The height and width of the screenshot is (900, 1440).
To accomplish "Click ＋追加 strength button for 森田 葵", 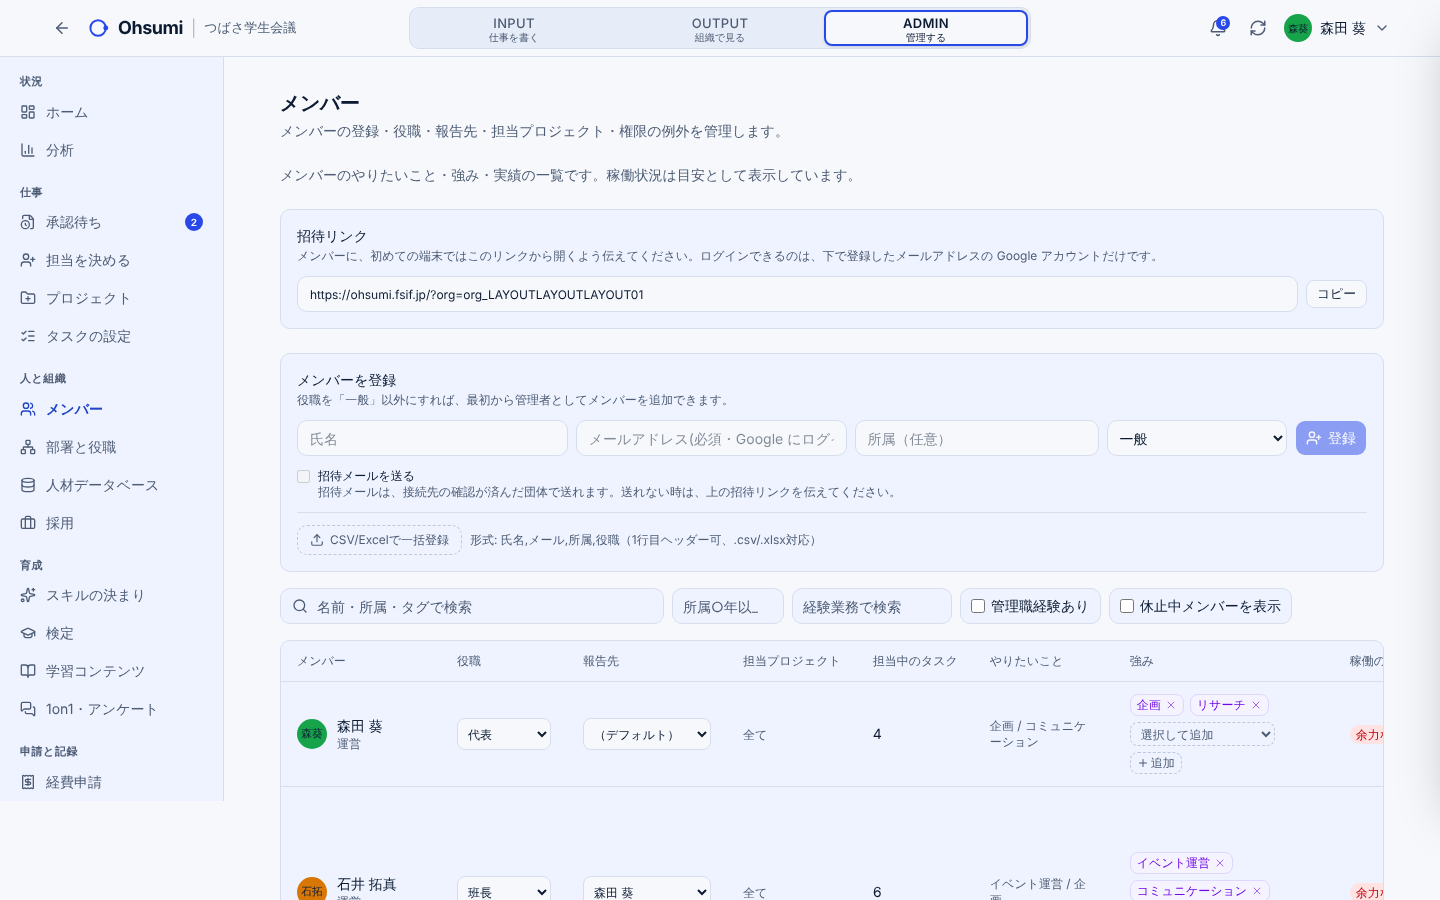I will [1156, 763].
